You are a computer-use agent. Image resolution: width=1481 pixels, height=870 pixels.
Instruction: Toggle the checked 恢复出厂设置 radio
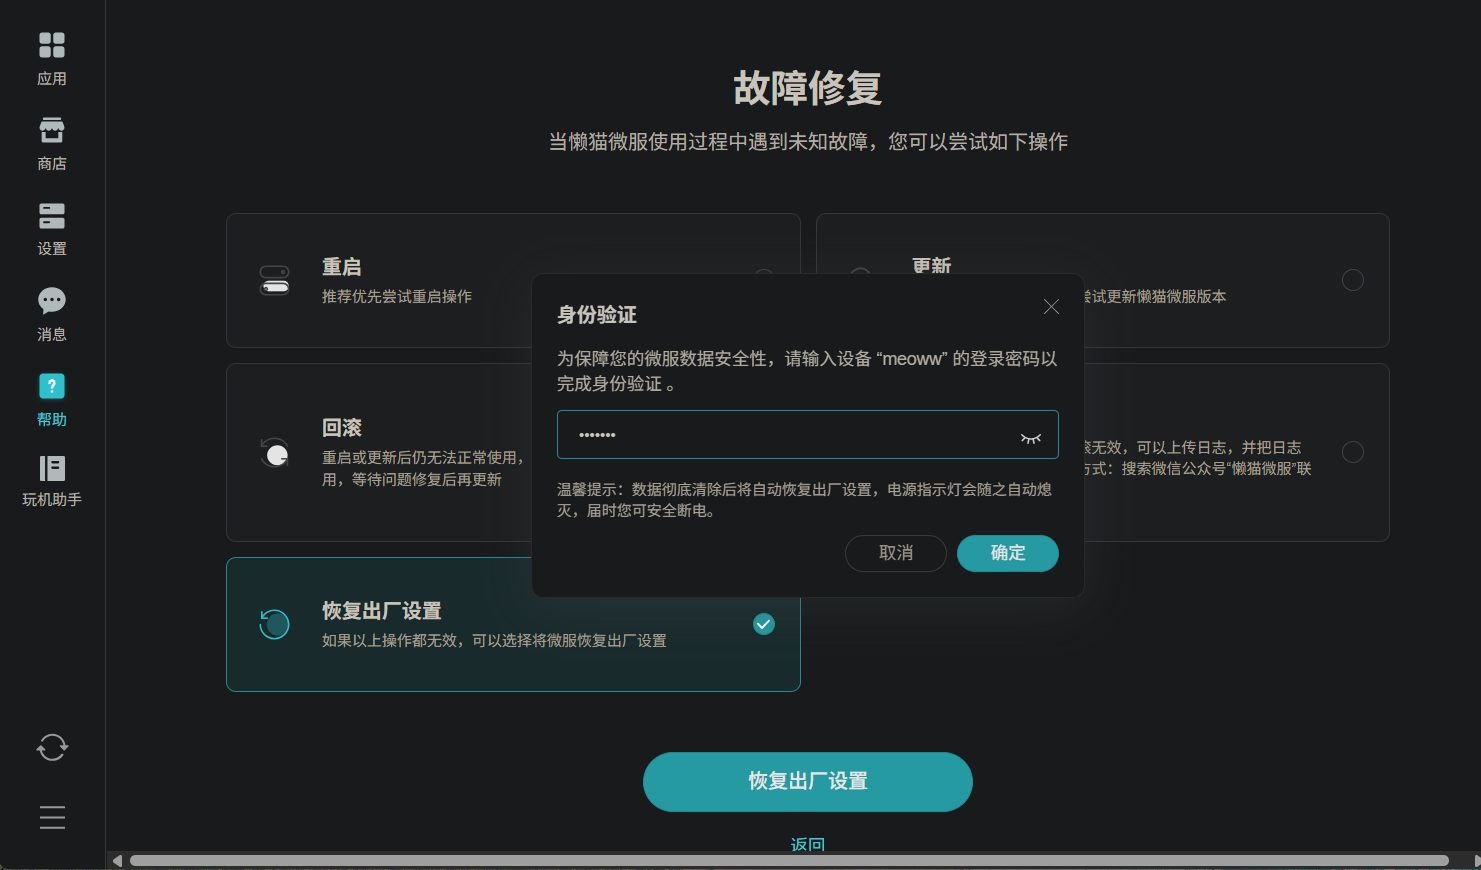[764, 624]
